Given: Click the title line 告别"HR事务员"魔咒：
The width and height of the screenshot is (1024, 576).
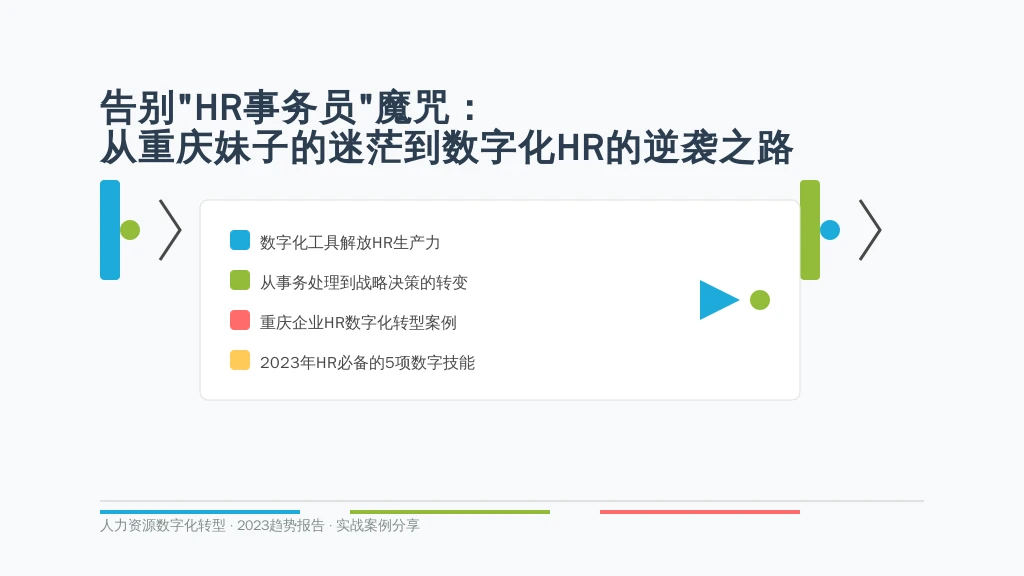Looking at the screenshot, I should 290,107.
